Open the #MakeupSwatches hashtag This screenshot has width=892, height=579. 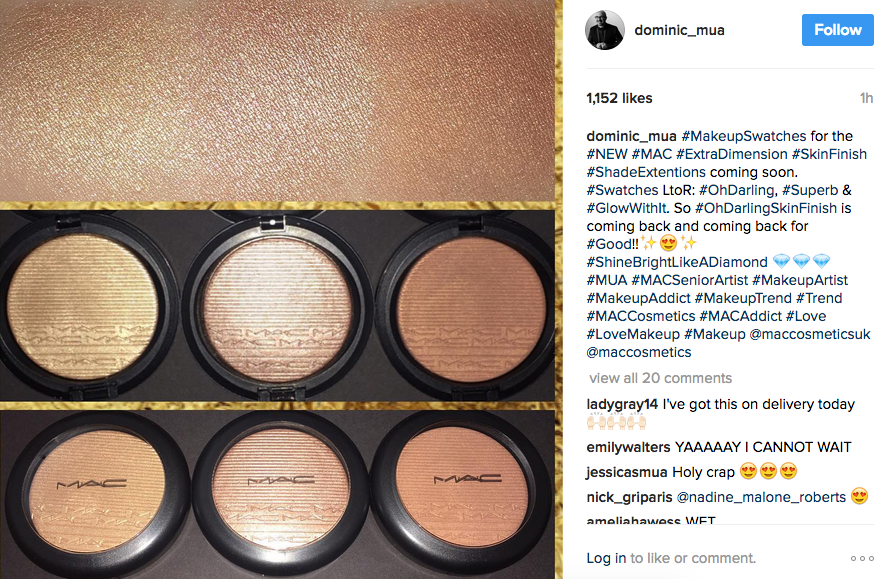point(744,137)
